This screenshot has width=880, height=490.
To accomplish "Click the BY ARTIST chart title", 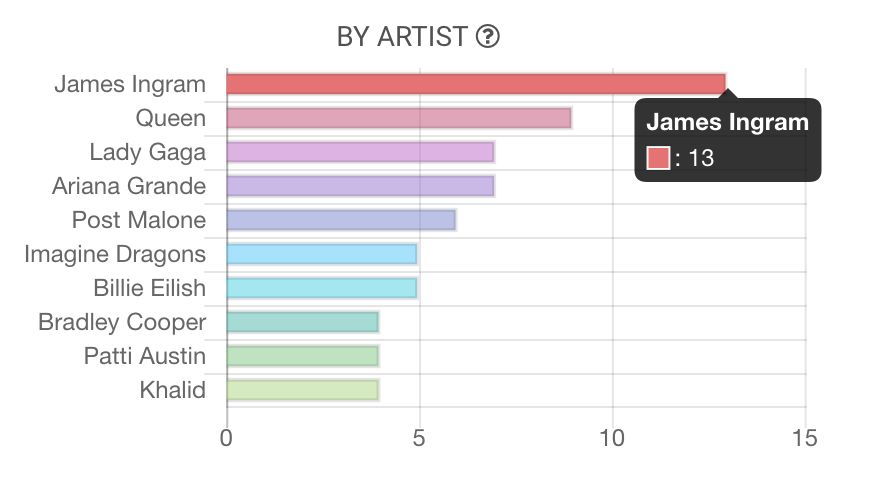I will pyautogui.click(x=402, y=38).
